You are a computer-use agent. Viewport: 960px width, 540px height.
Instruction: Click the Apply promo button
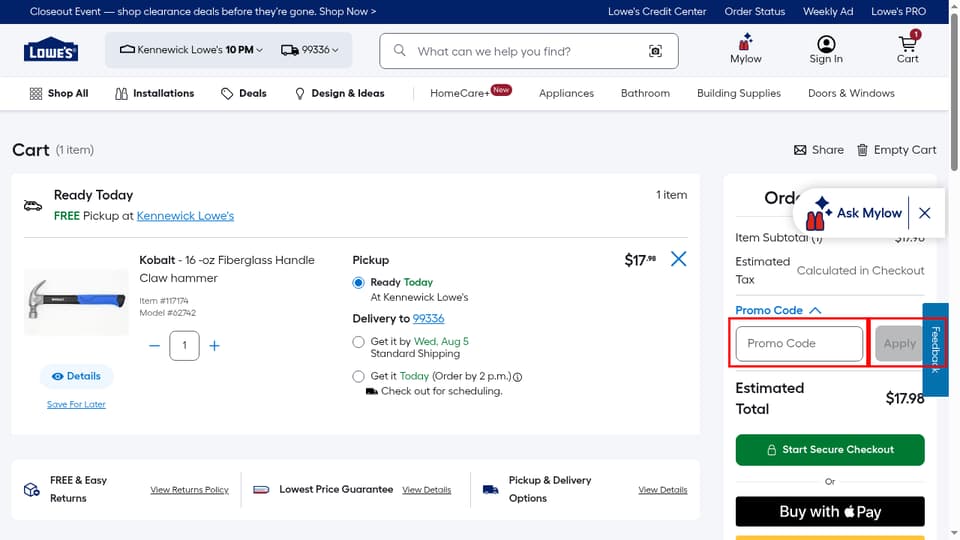point(899,343)
